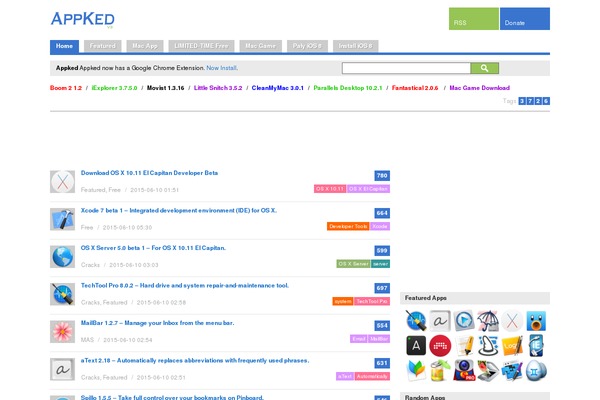Select the umbrella app icon in Featured Apps

(488, 320)
